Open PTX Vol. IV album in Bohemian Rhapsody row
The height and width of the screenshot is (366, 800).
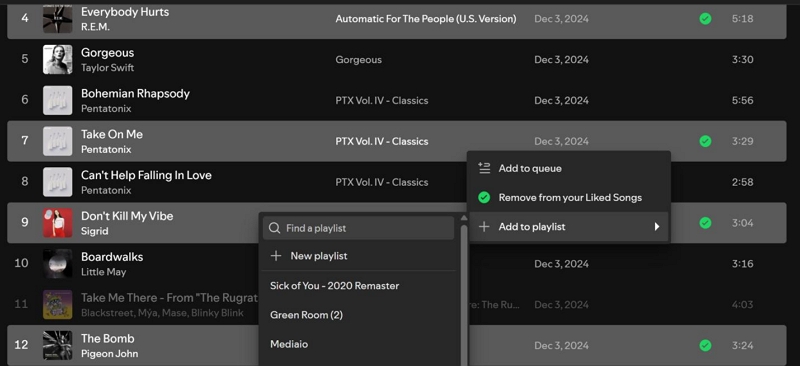(382, 101)
